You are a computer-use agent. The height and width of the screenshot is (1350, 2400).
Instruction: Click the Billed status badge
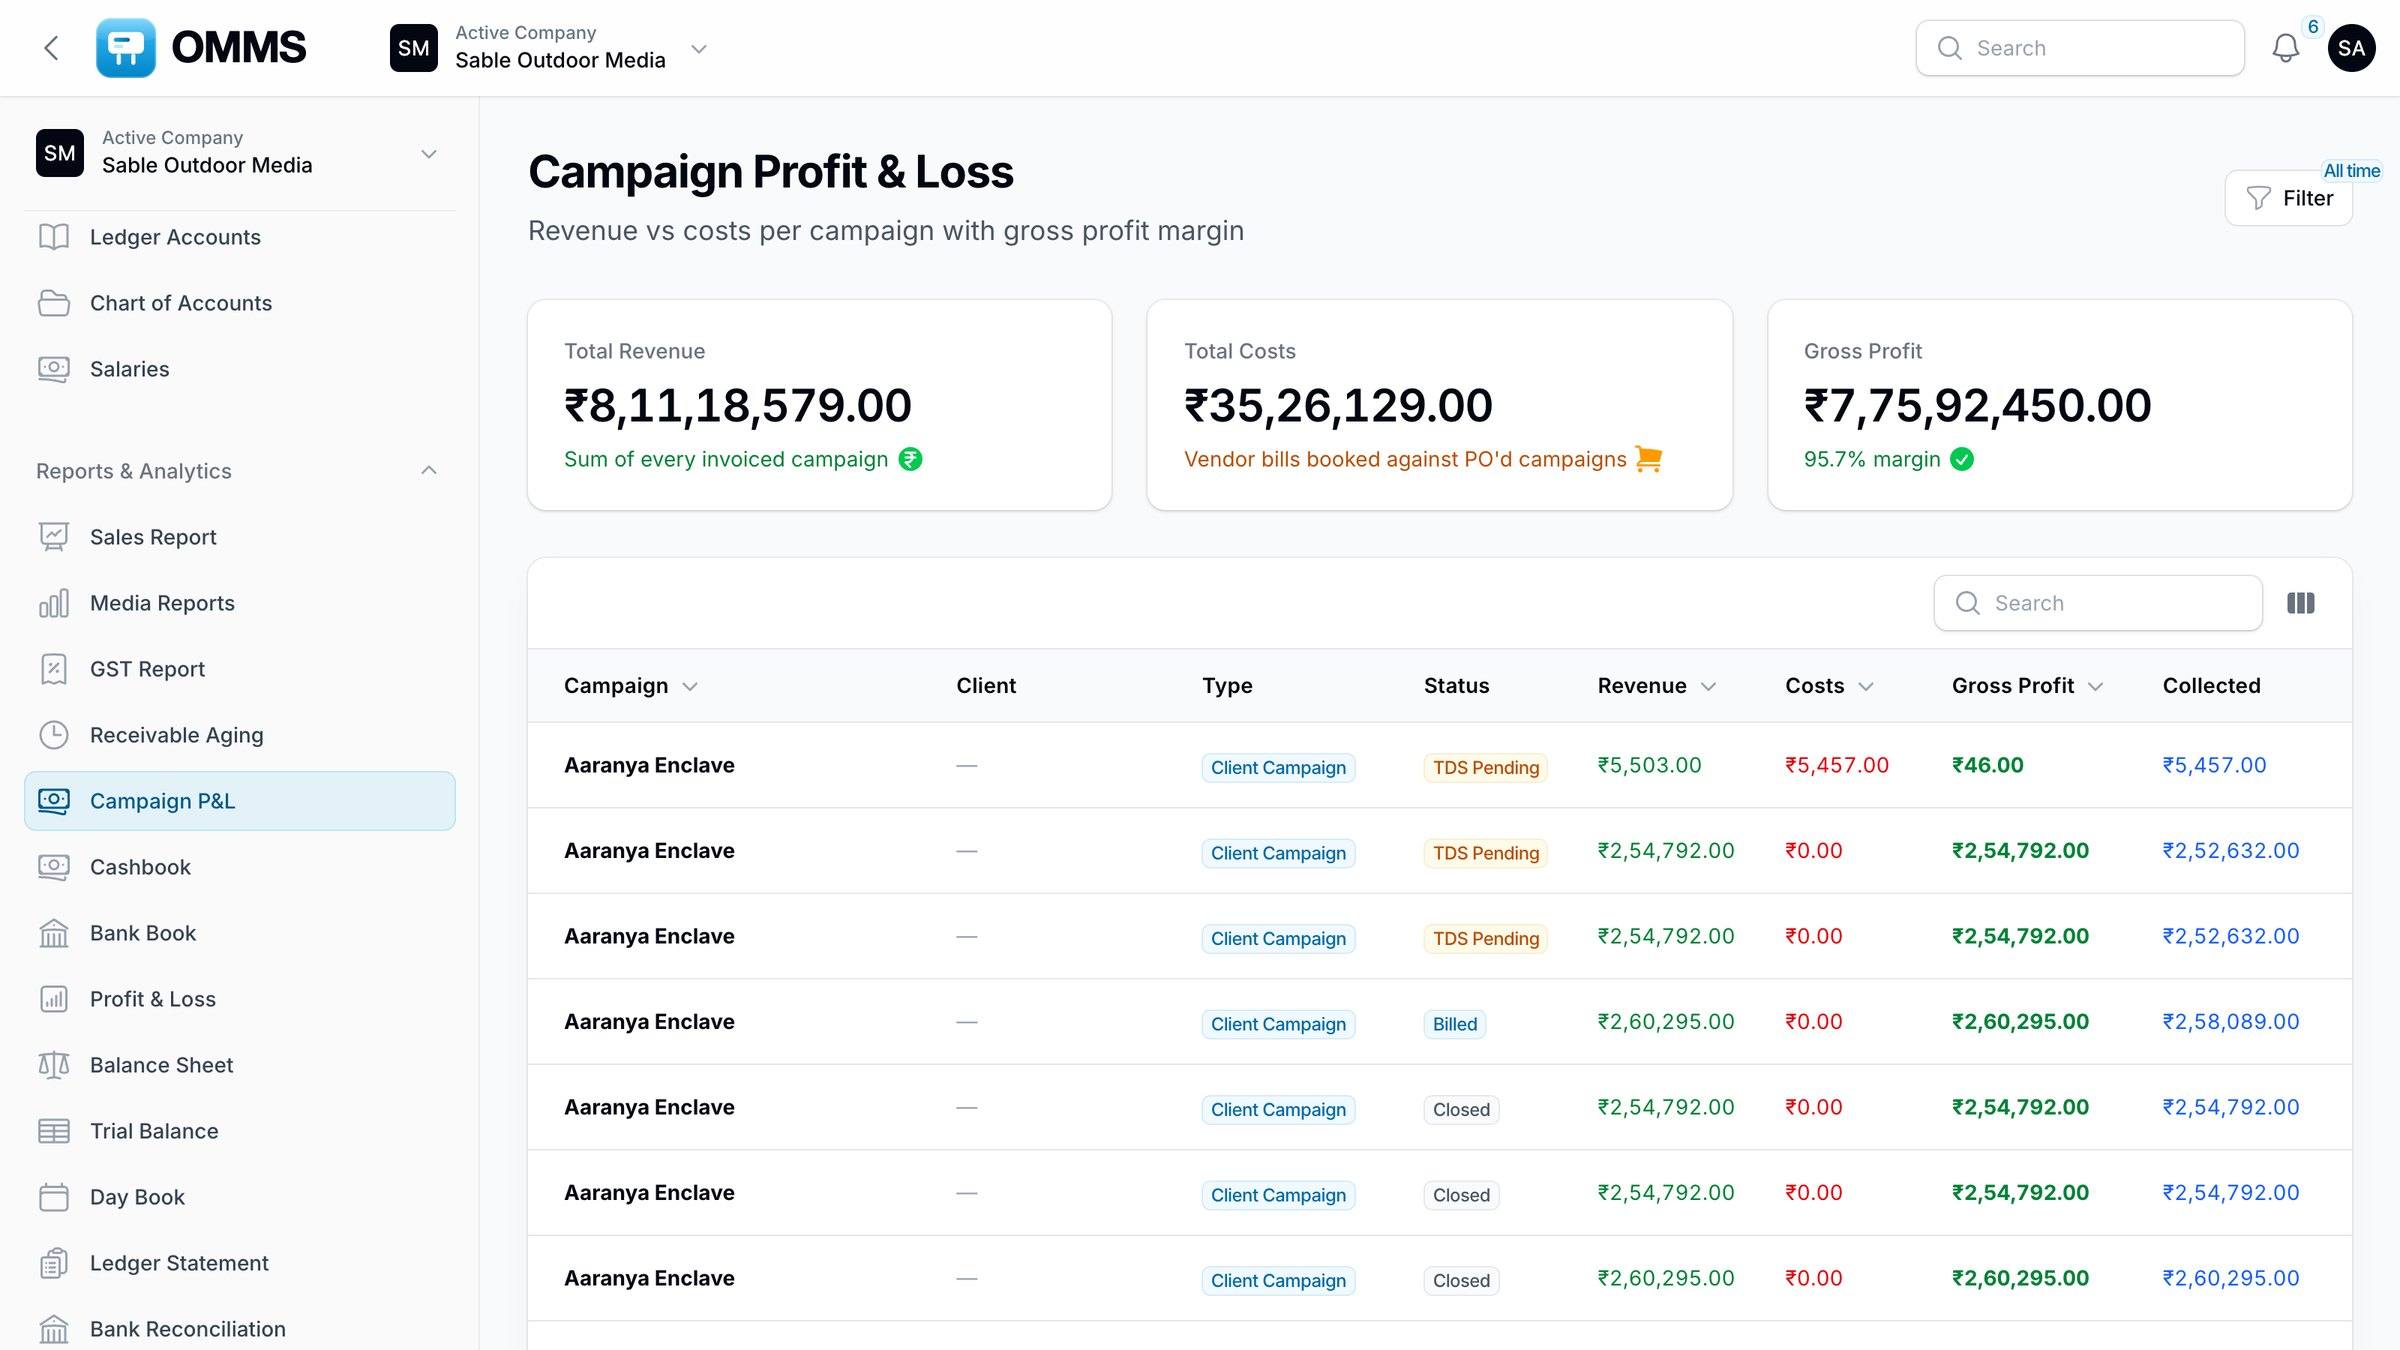[x=1454, y=1024]
